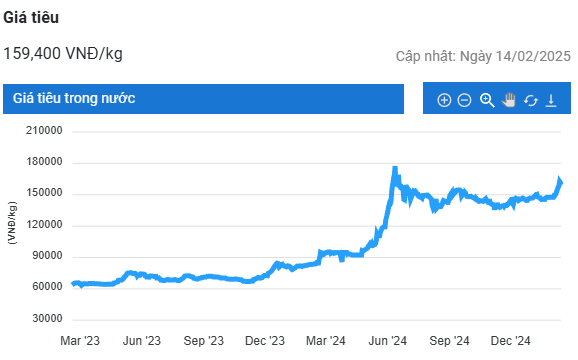Click the Giá tiêu heading

31,17
